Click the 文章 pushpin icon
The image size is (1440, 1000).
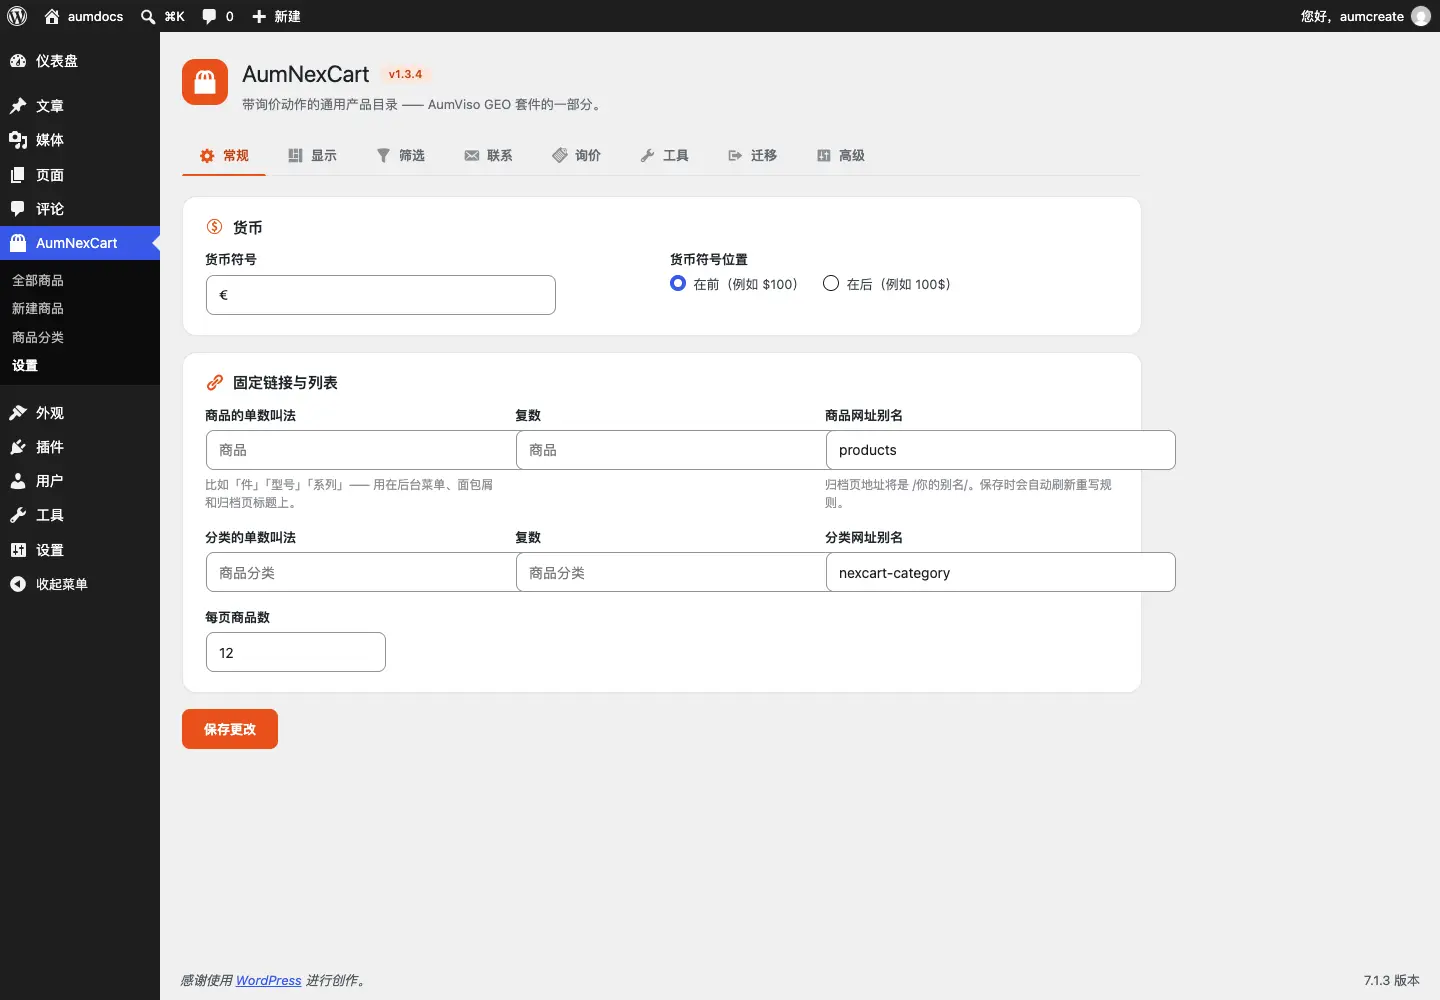(x=18, y=106)
